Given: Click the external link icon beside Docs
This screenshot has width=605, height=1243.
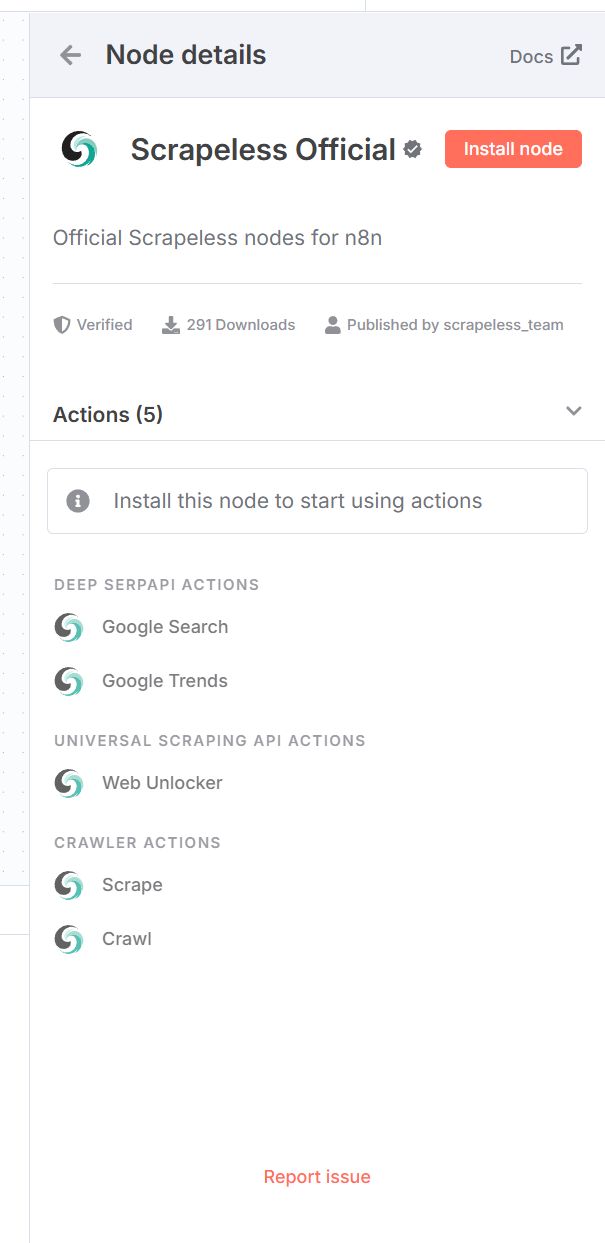Looking at the screenshot, I should (x=573, y=56).
